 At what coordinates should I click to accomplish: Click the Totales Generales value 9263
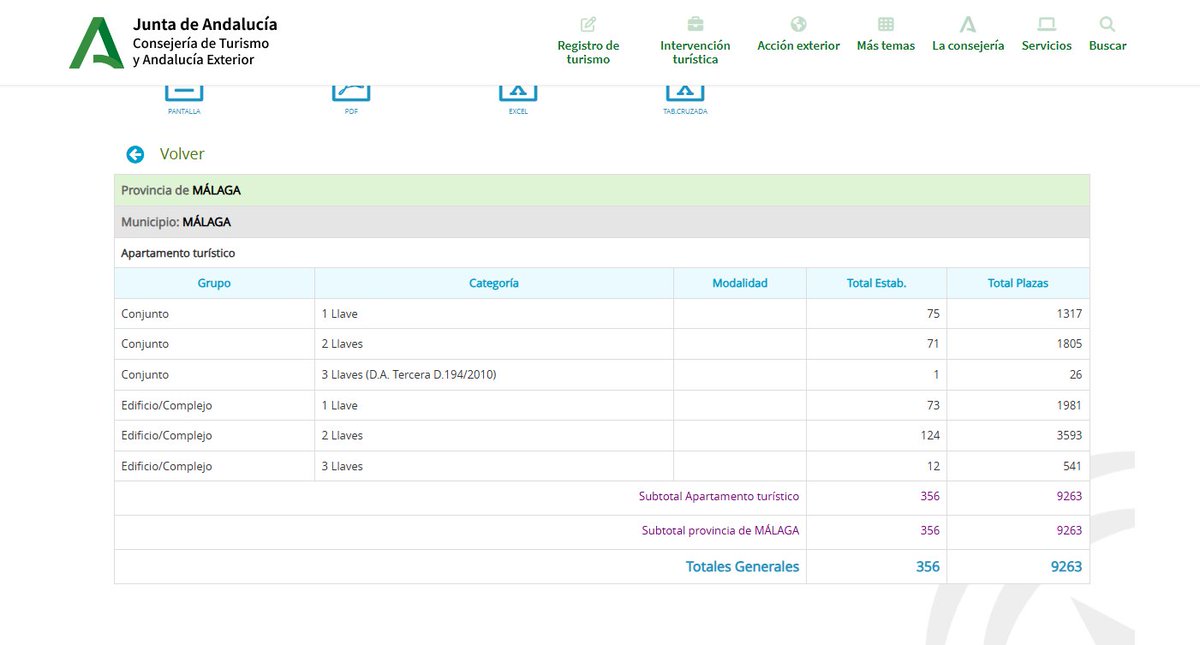pyautogui.click(x=1066, y=567)
